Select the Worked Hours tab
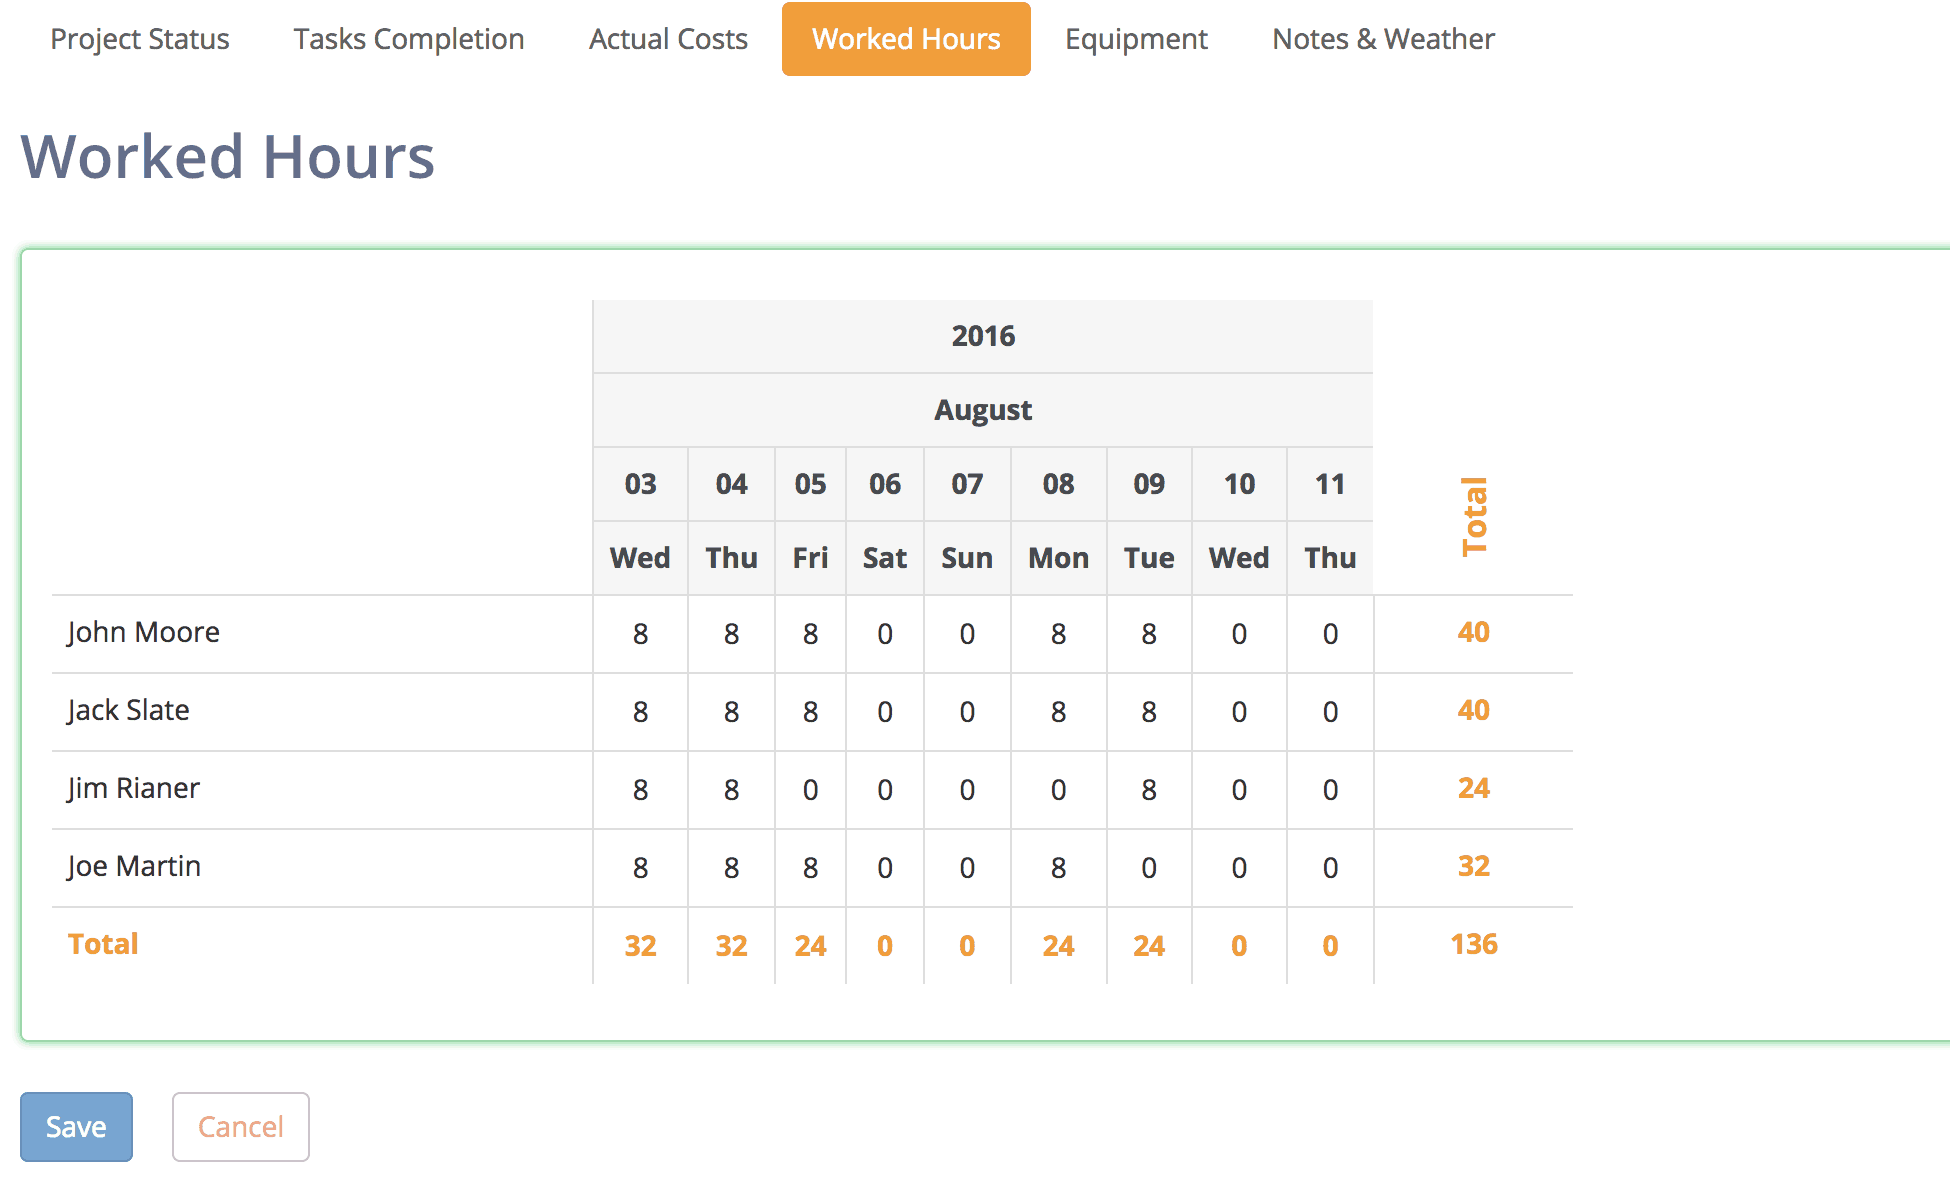Viewport: 1950px width, 1184px height. 905,39
